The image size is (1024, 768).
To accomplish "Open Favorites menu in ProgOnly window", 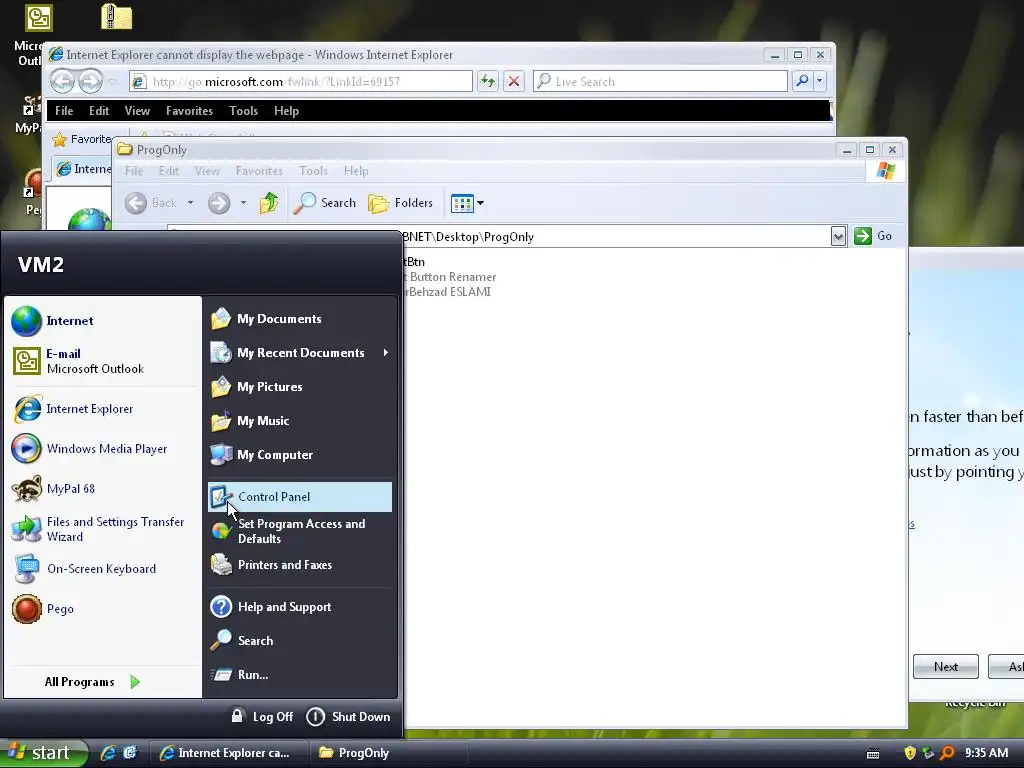I will pyautogui.click(x=259, y=170).
